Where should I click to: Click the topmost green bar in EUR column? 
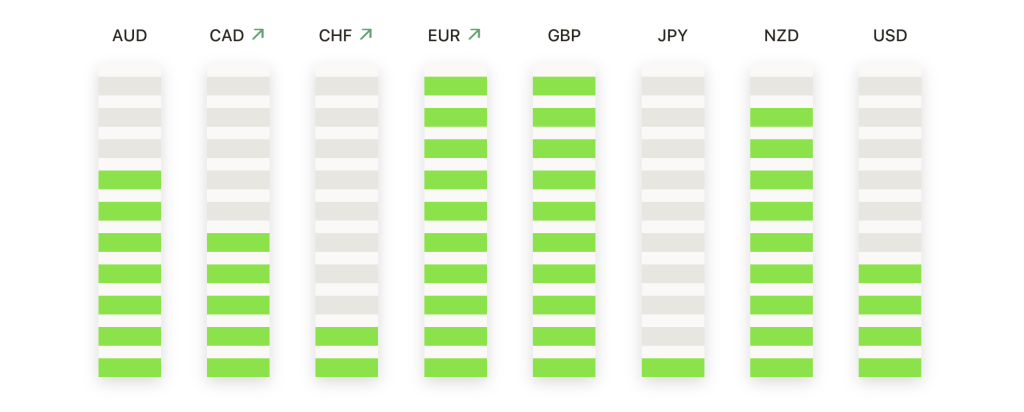point(455,86)
